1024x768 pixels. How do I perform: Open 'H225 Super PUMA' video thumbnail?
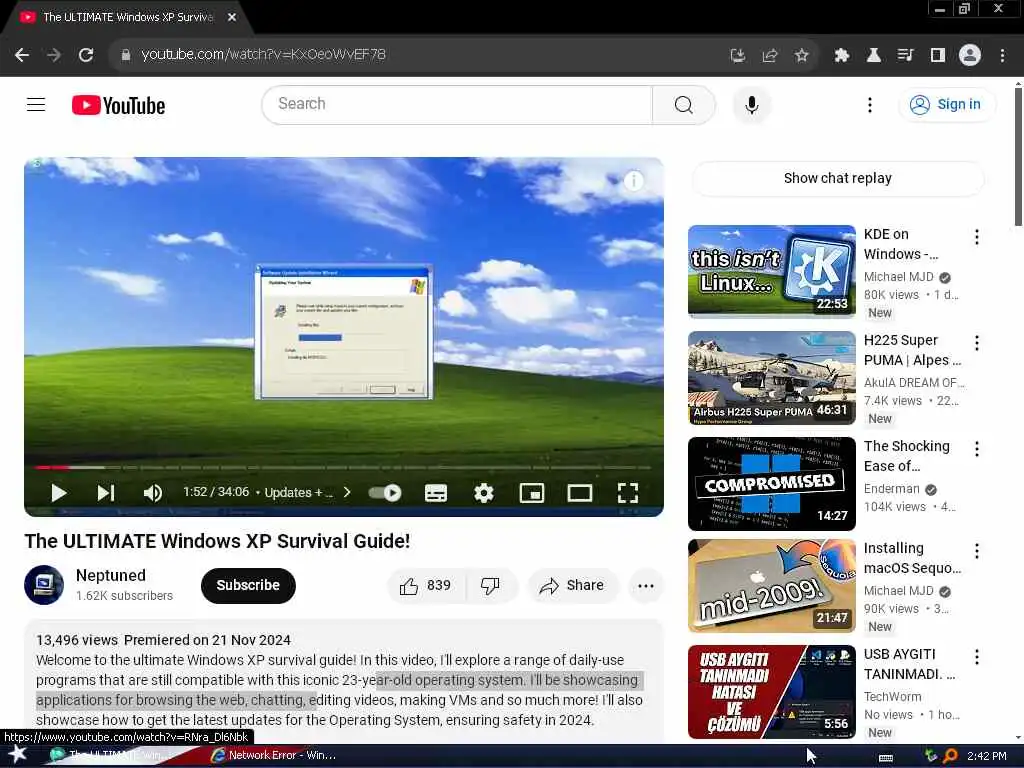coord(771,377)
